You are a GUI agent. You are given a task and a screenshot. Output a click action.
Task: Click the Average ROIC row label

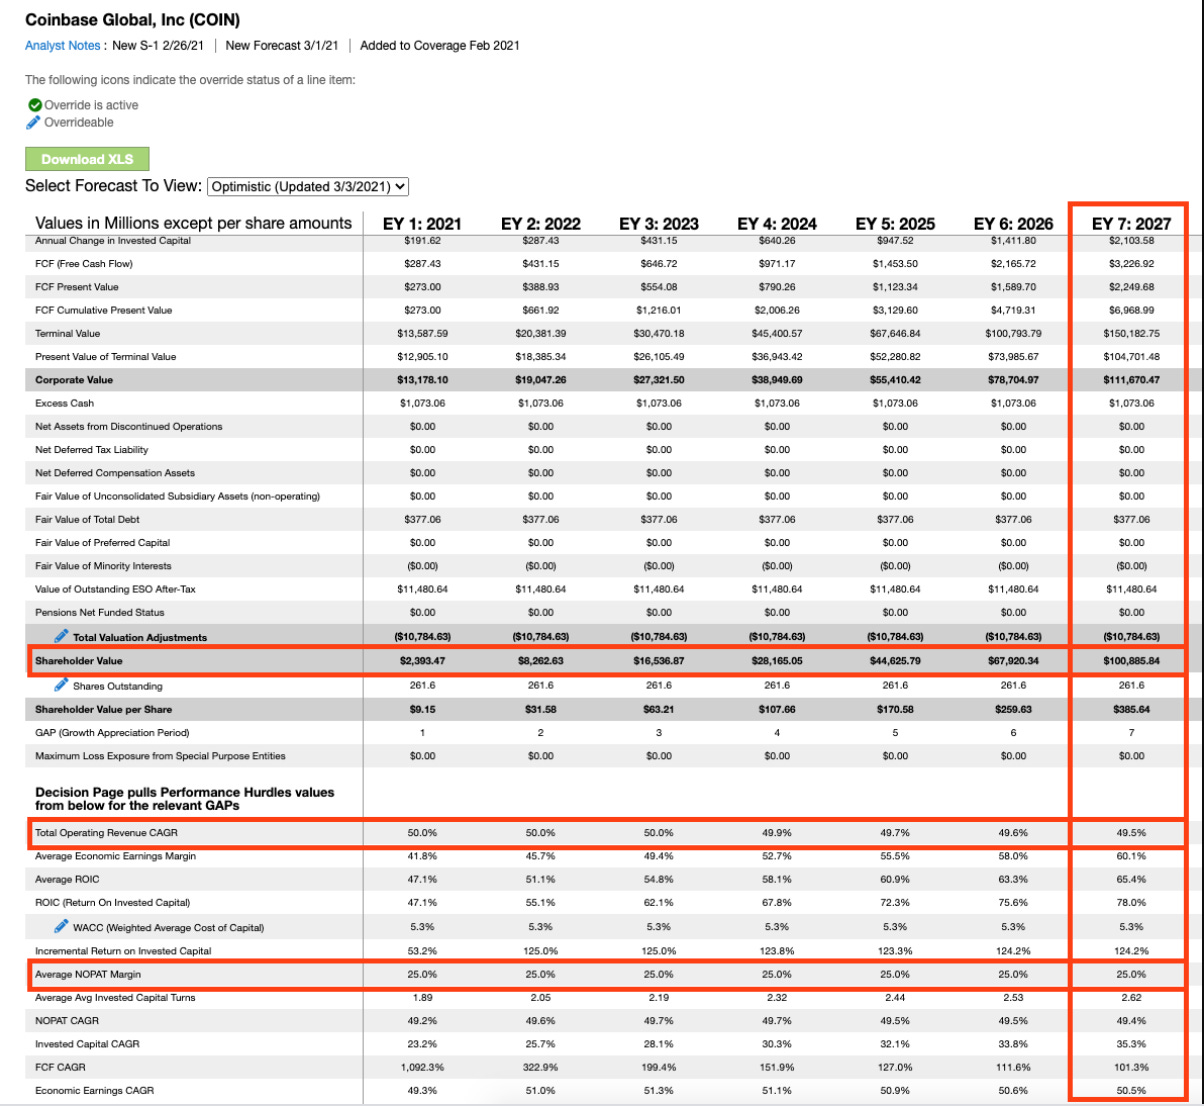point(68,879)
